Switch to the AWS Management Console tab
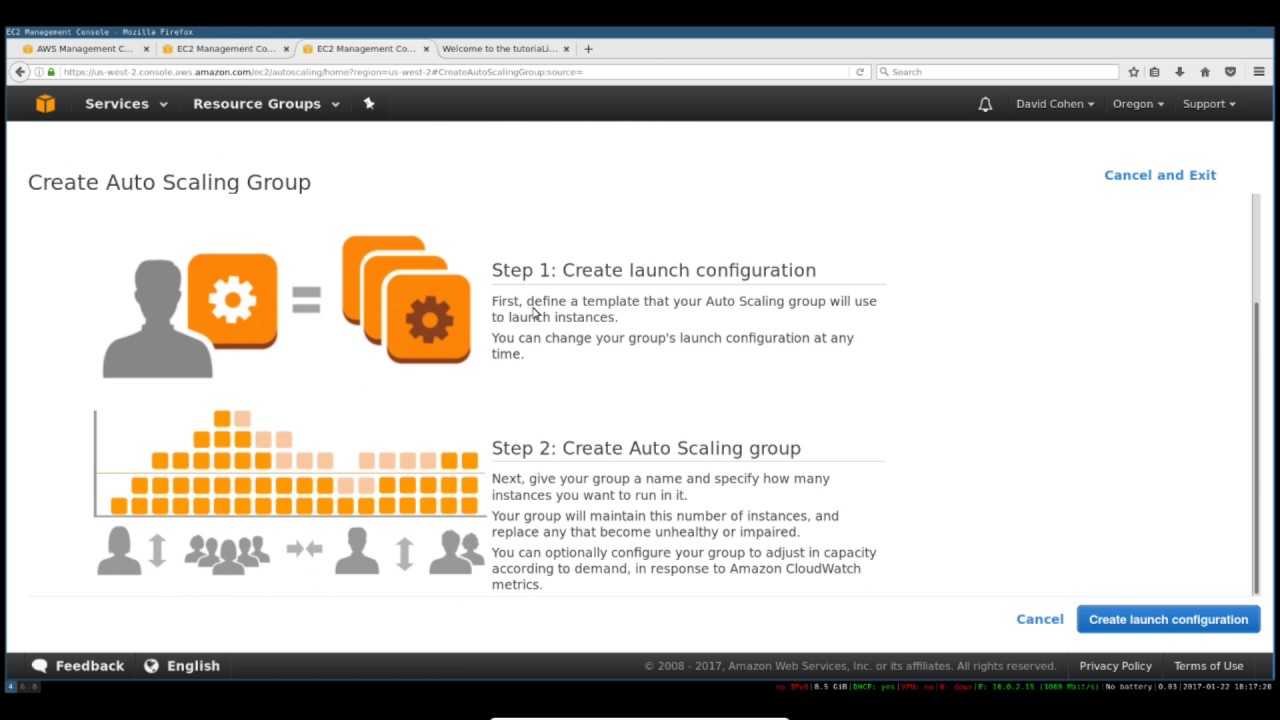This screenshot has width=1280, height=720. pyautogui.click(x=84, y=48)
